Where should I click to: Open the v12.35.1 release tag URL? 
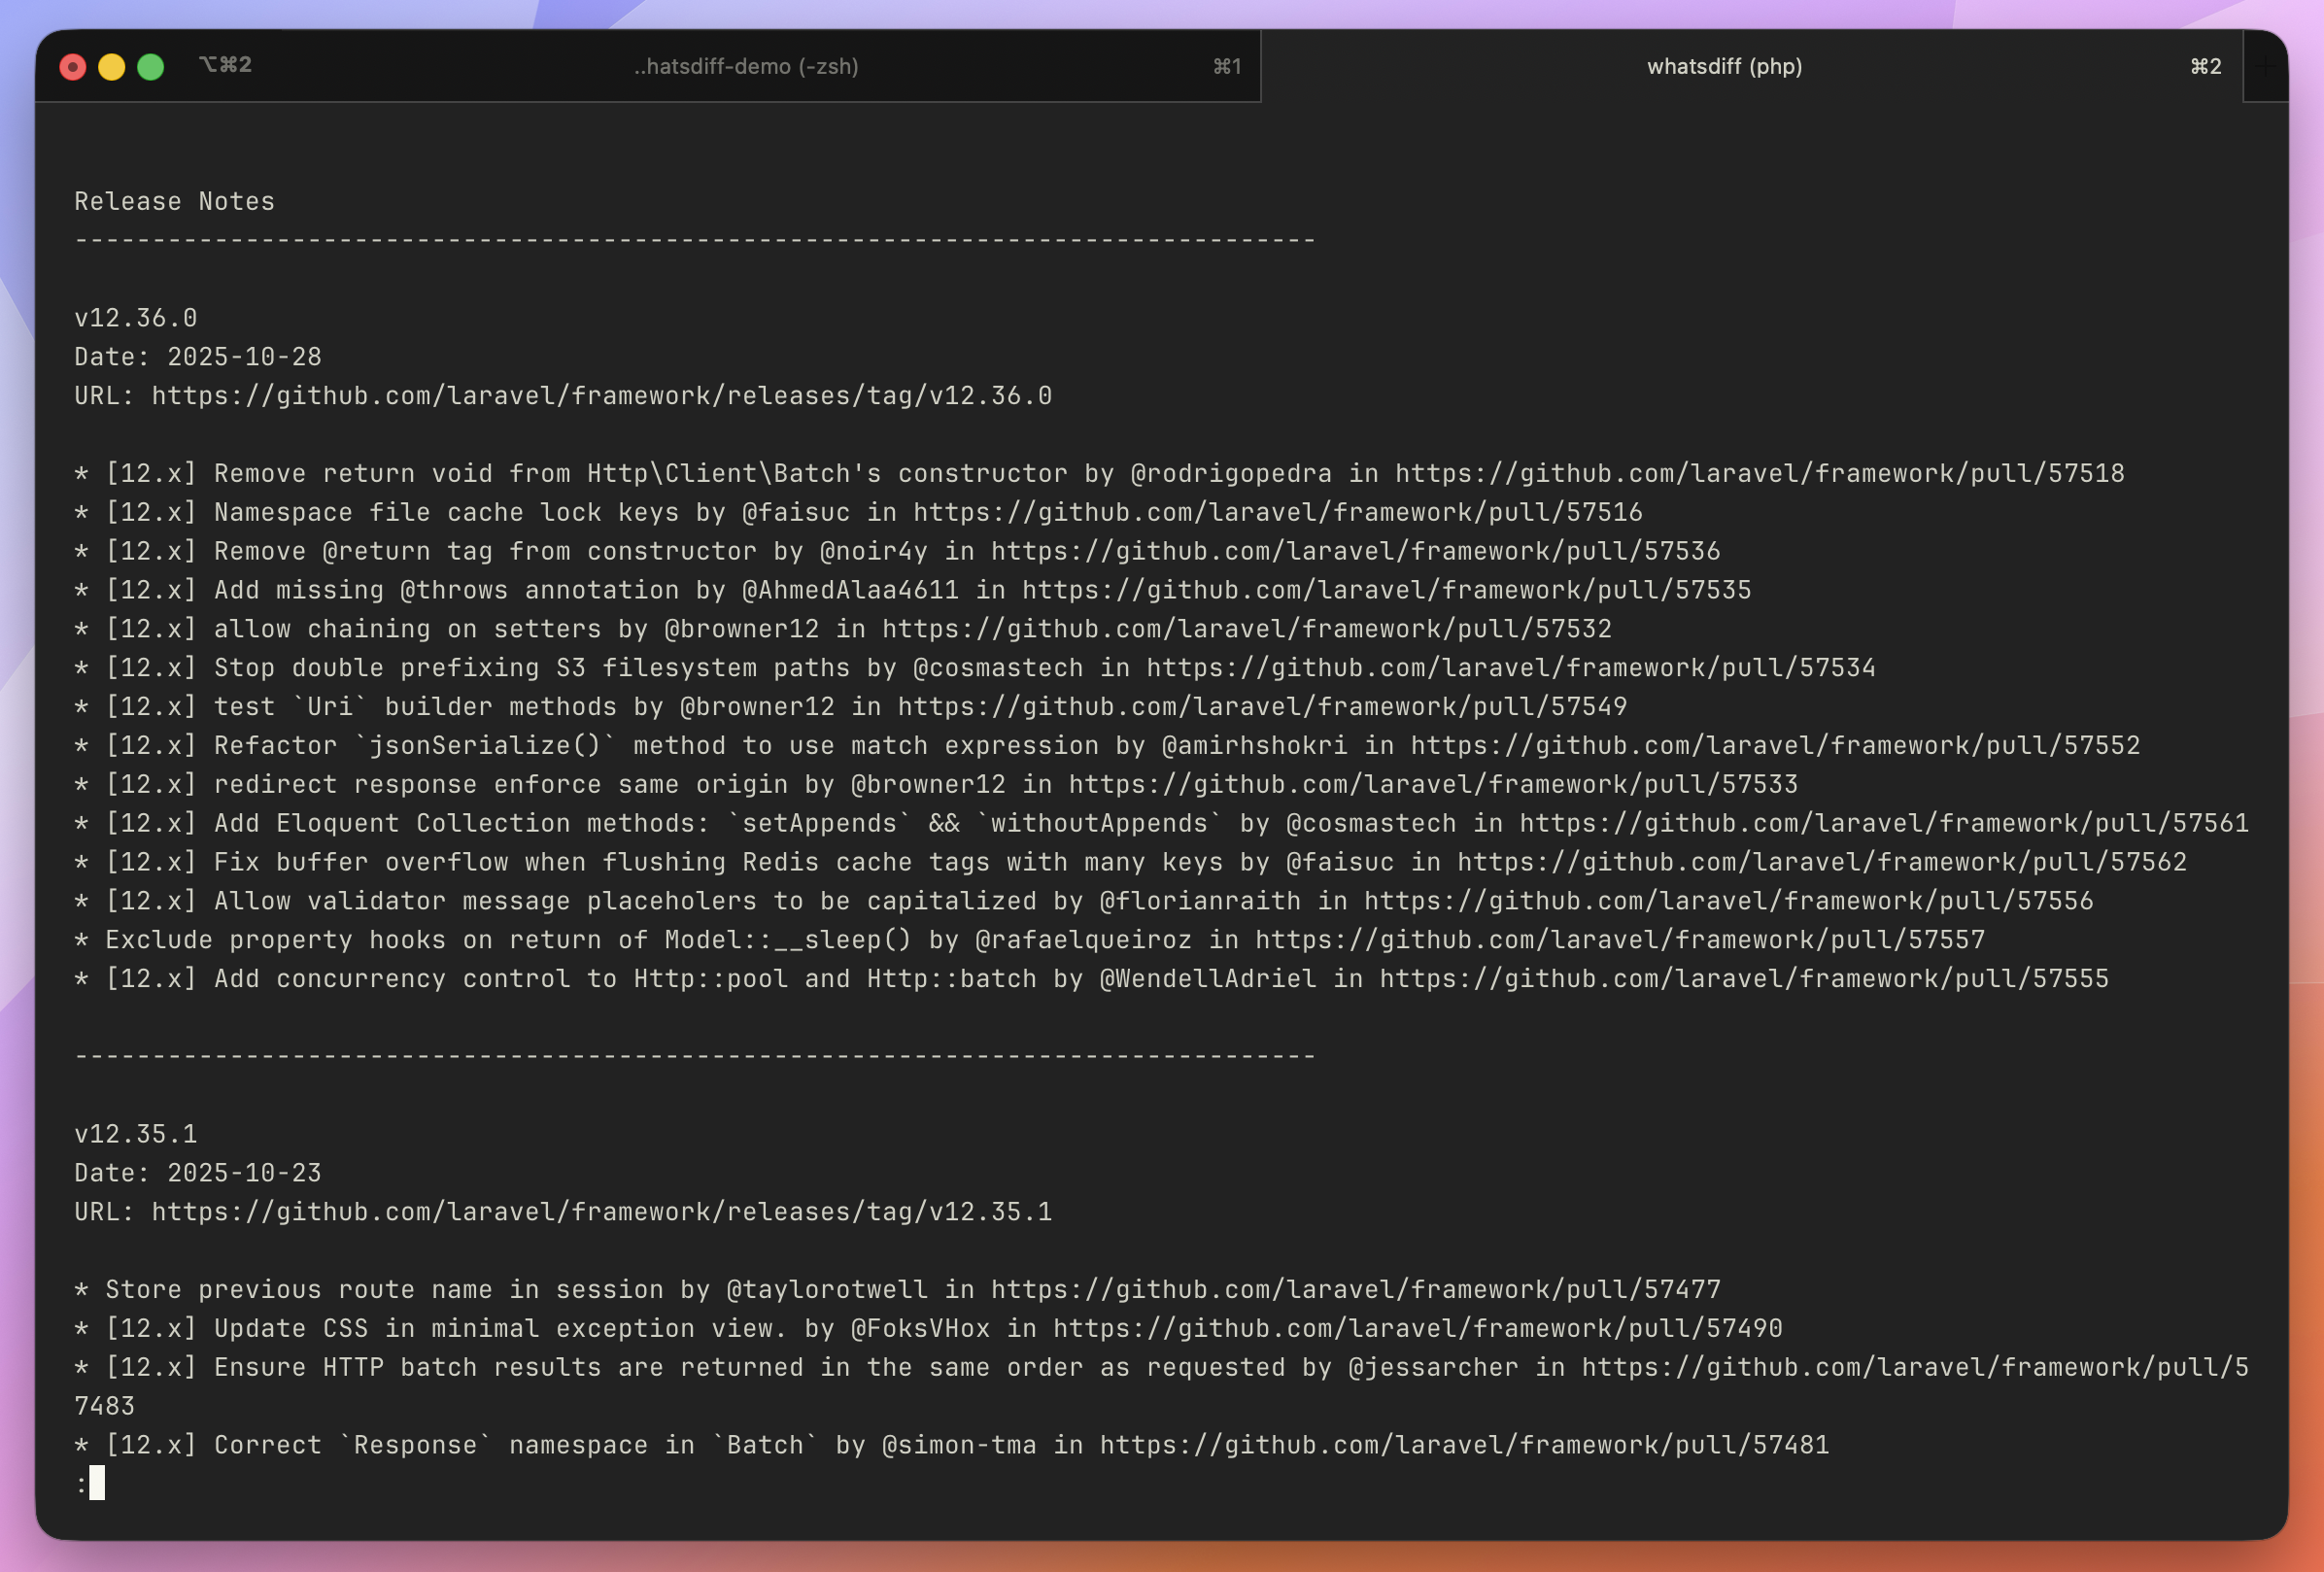point(600,1211)
